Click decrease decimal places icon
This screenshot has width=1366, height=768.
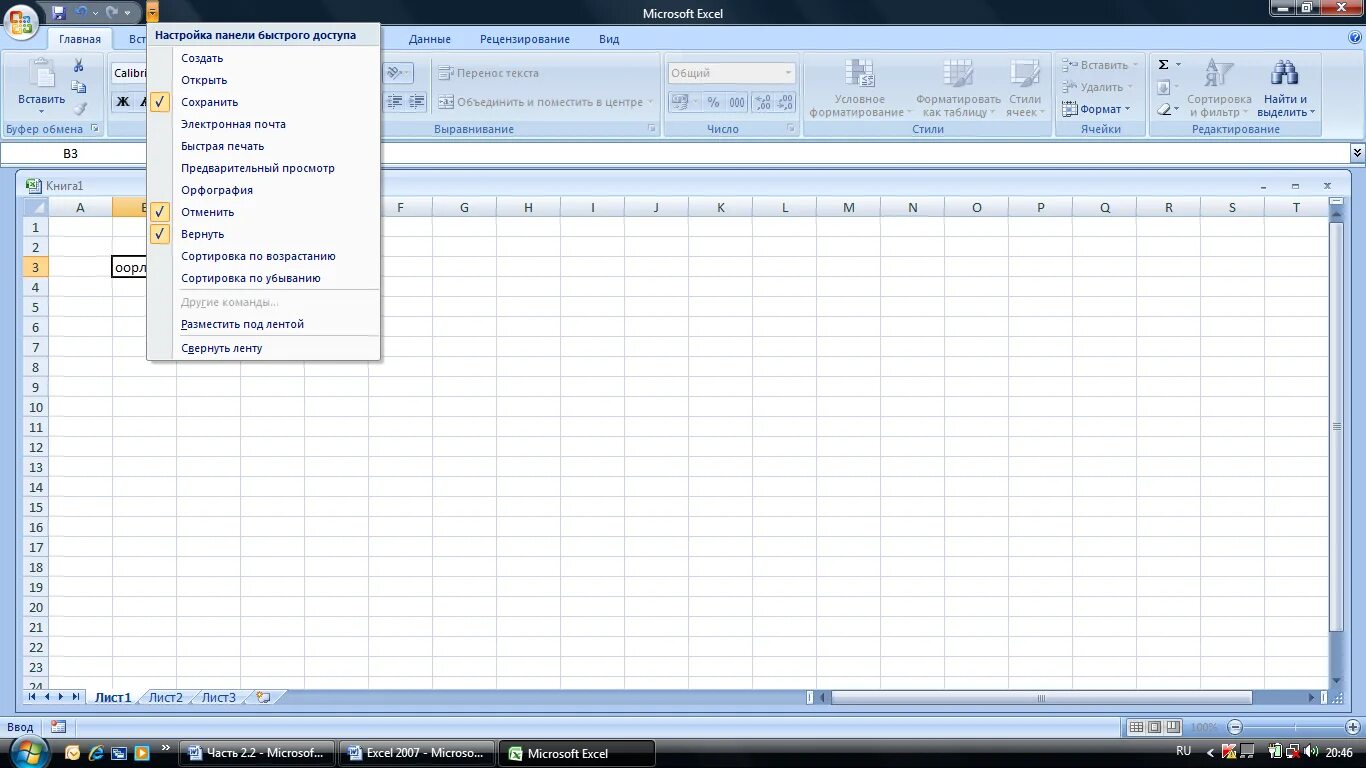tap(785, 102)
